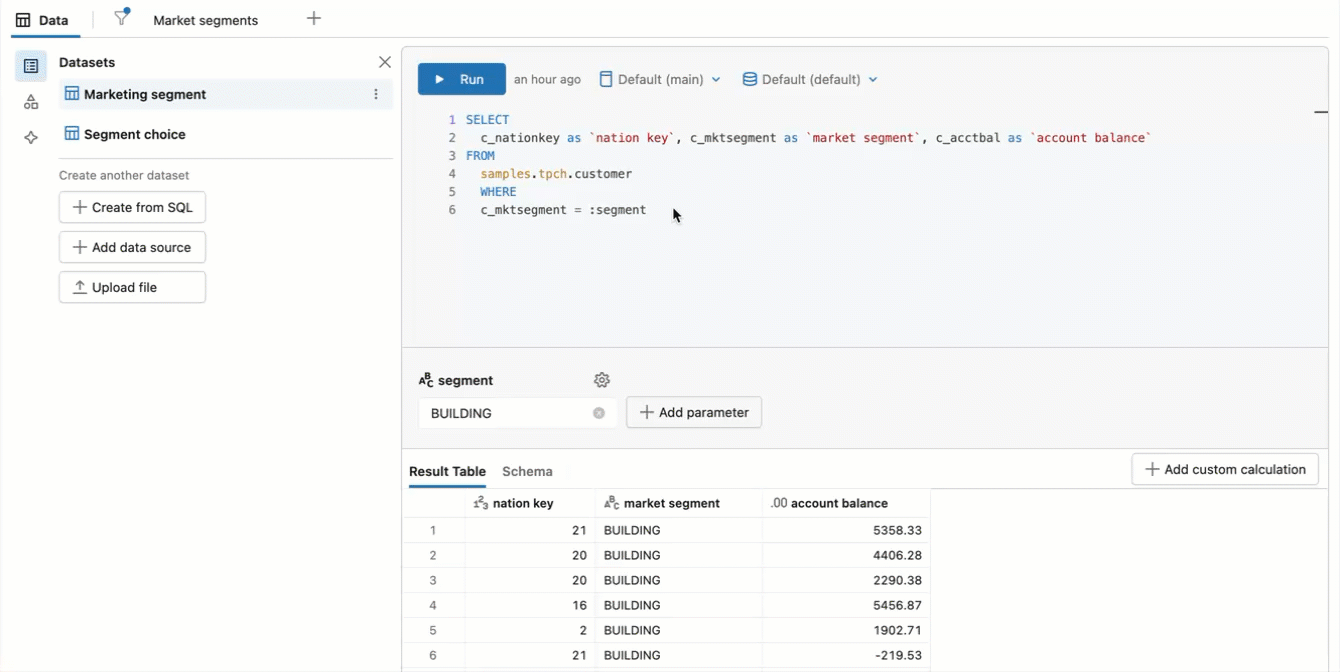The height and width of the screenshot is (672, 1340).
Task: Click Add custom calculation
Action: click(x=1224, y=468)
